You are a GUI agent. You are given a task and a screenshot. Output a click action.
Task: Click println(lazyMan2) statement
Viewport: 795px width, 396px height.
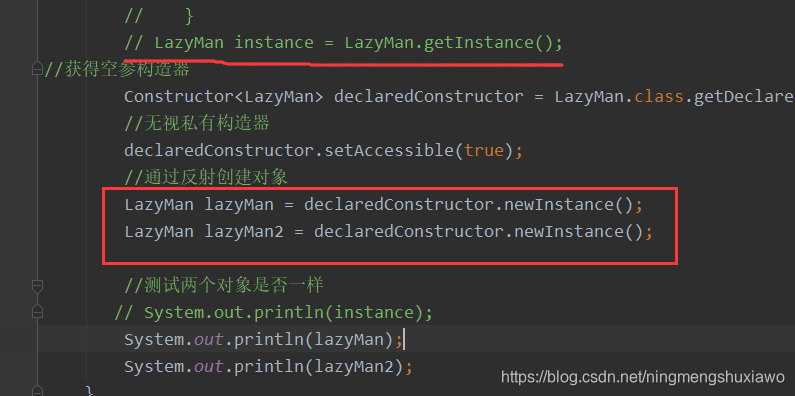tap(269, 366)
